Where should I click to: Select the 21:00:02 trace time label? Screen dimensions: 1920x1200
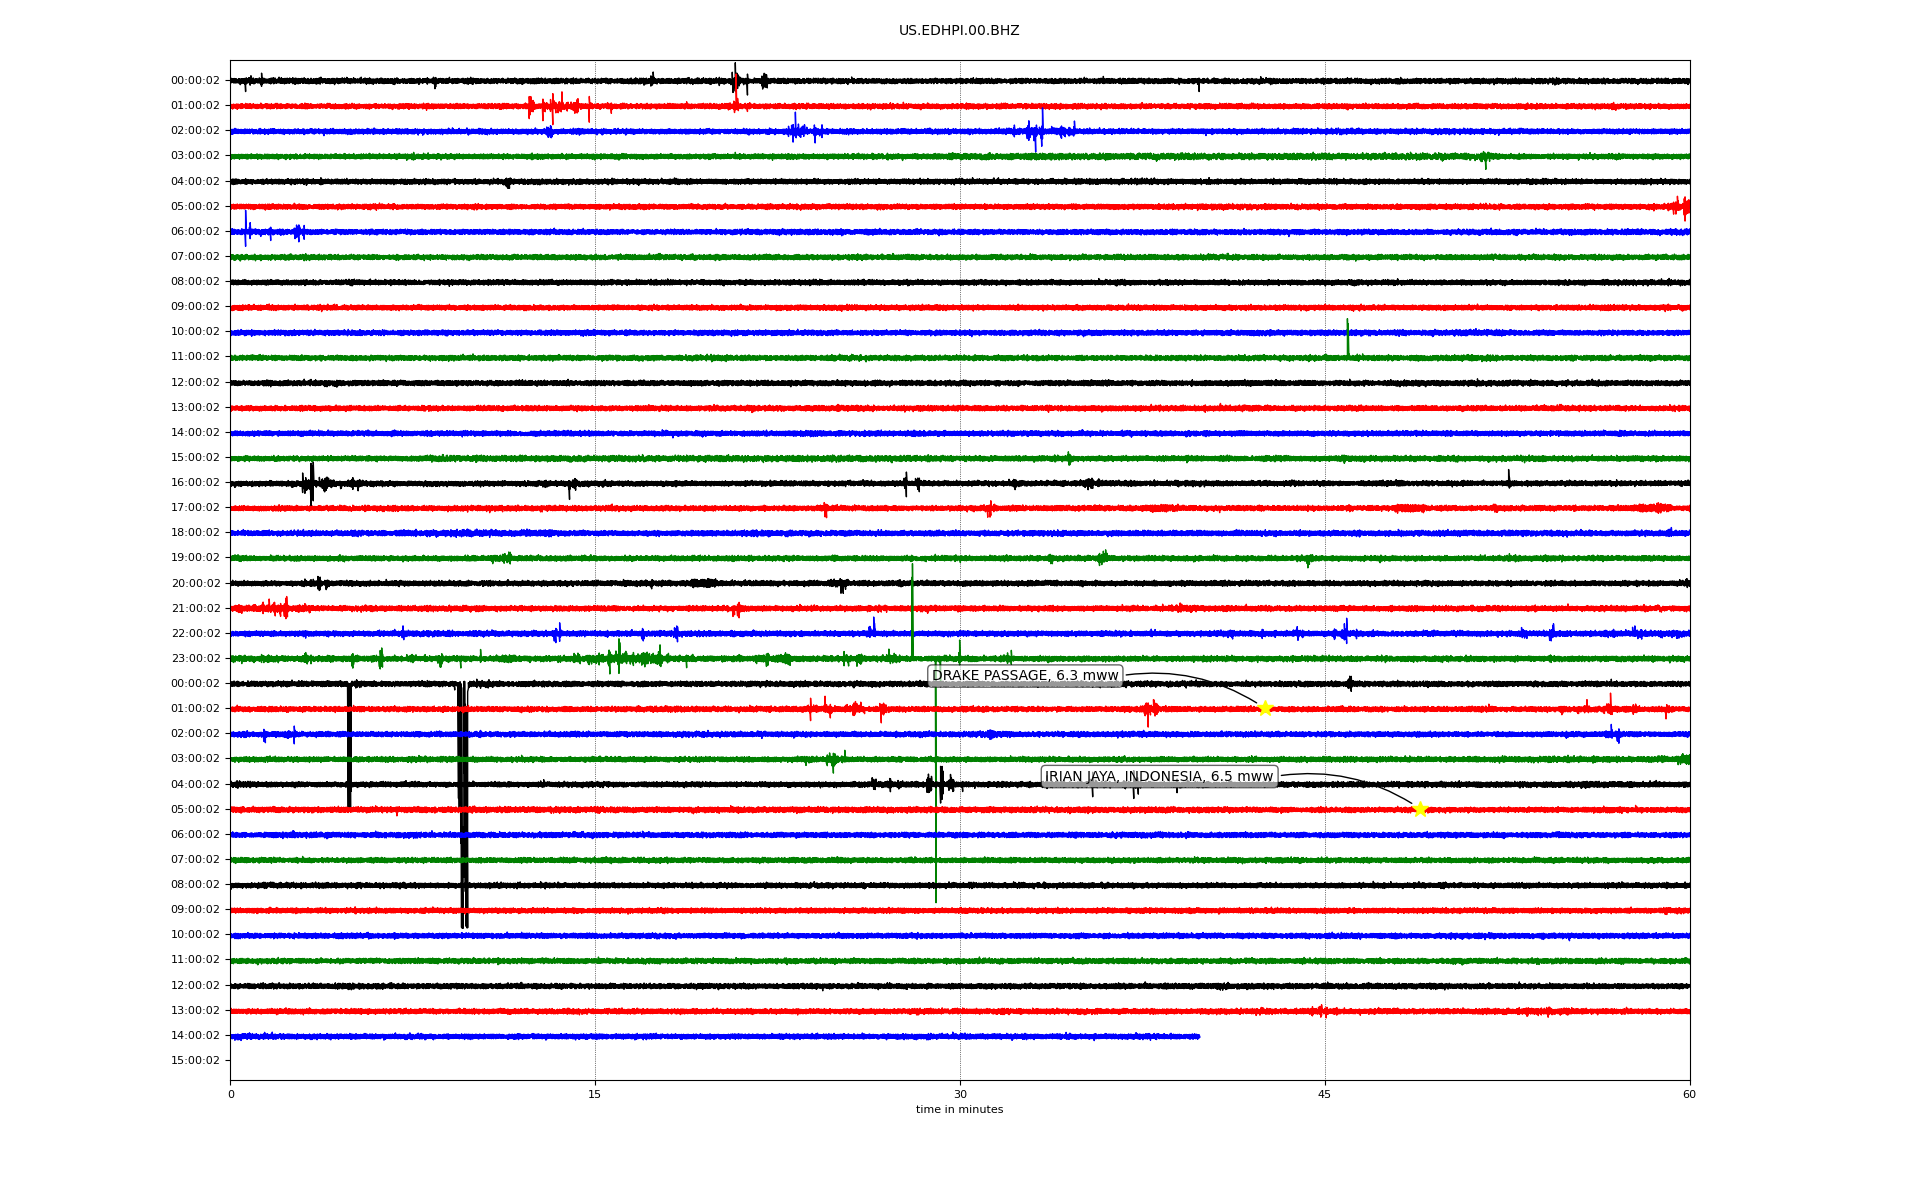pos(195,609)
